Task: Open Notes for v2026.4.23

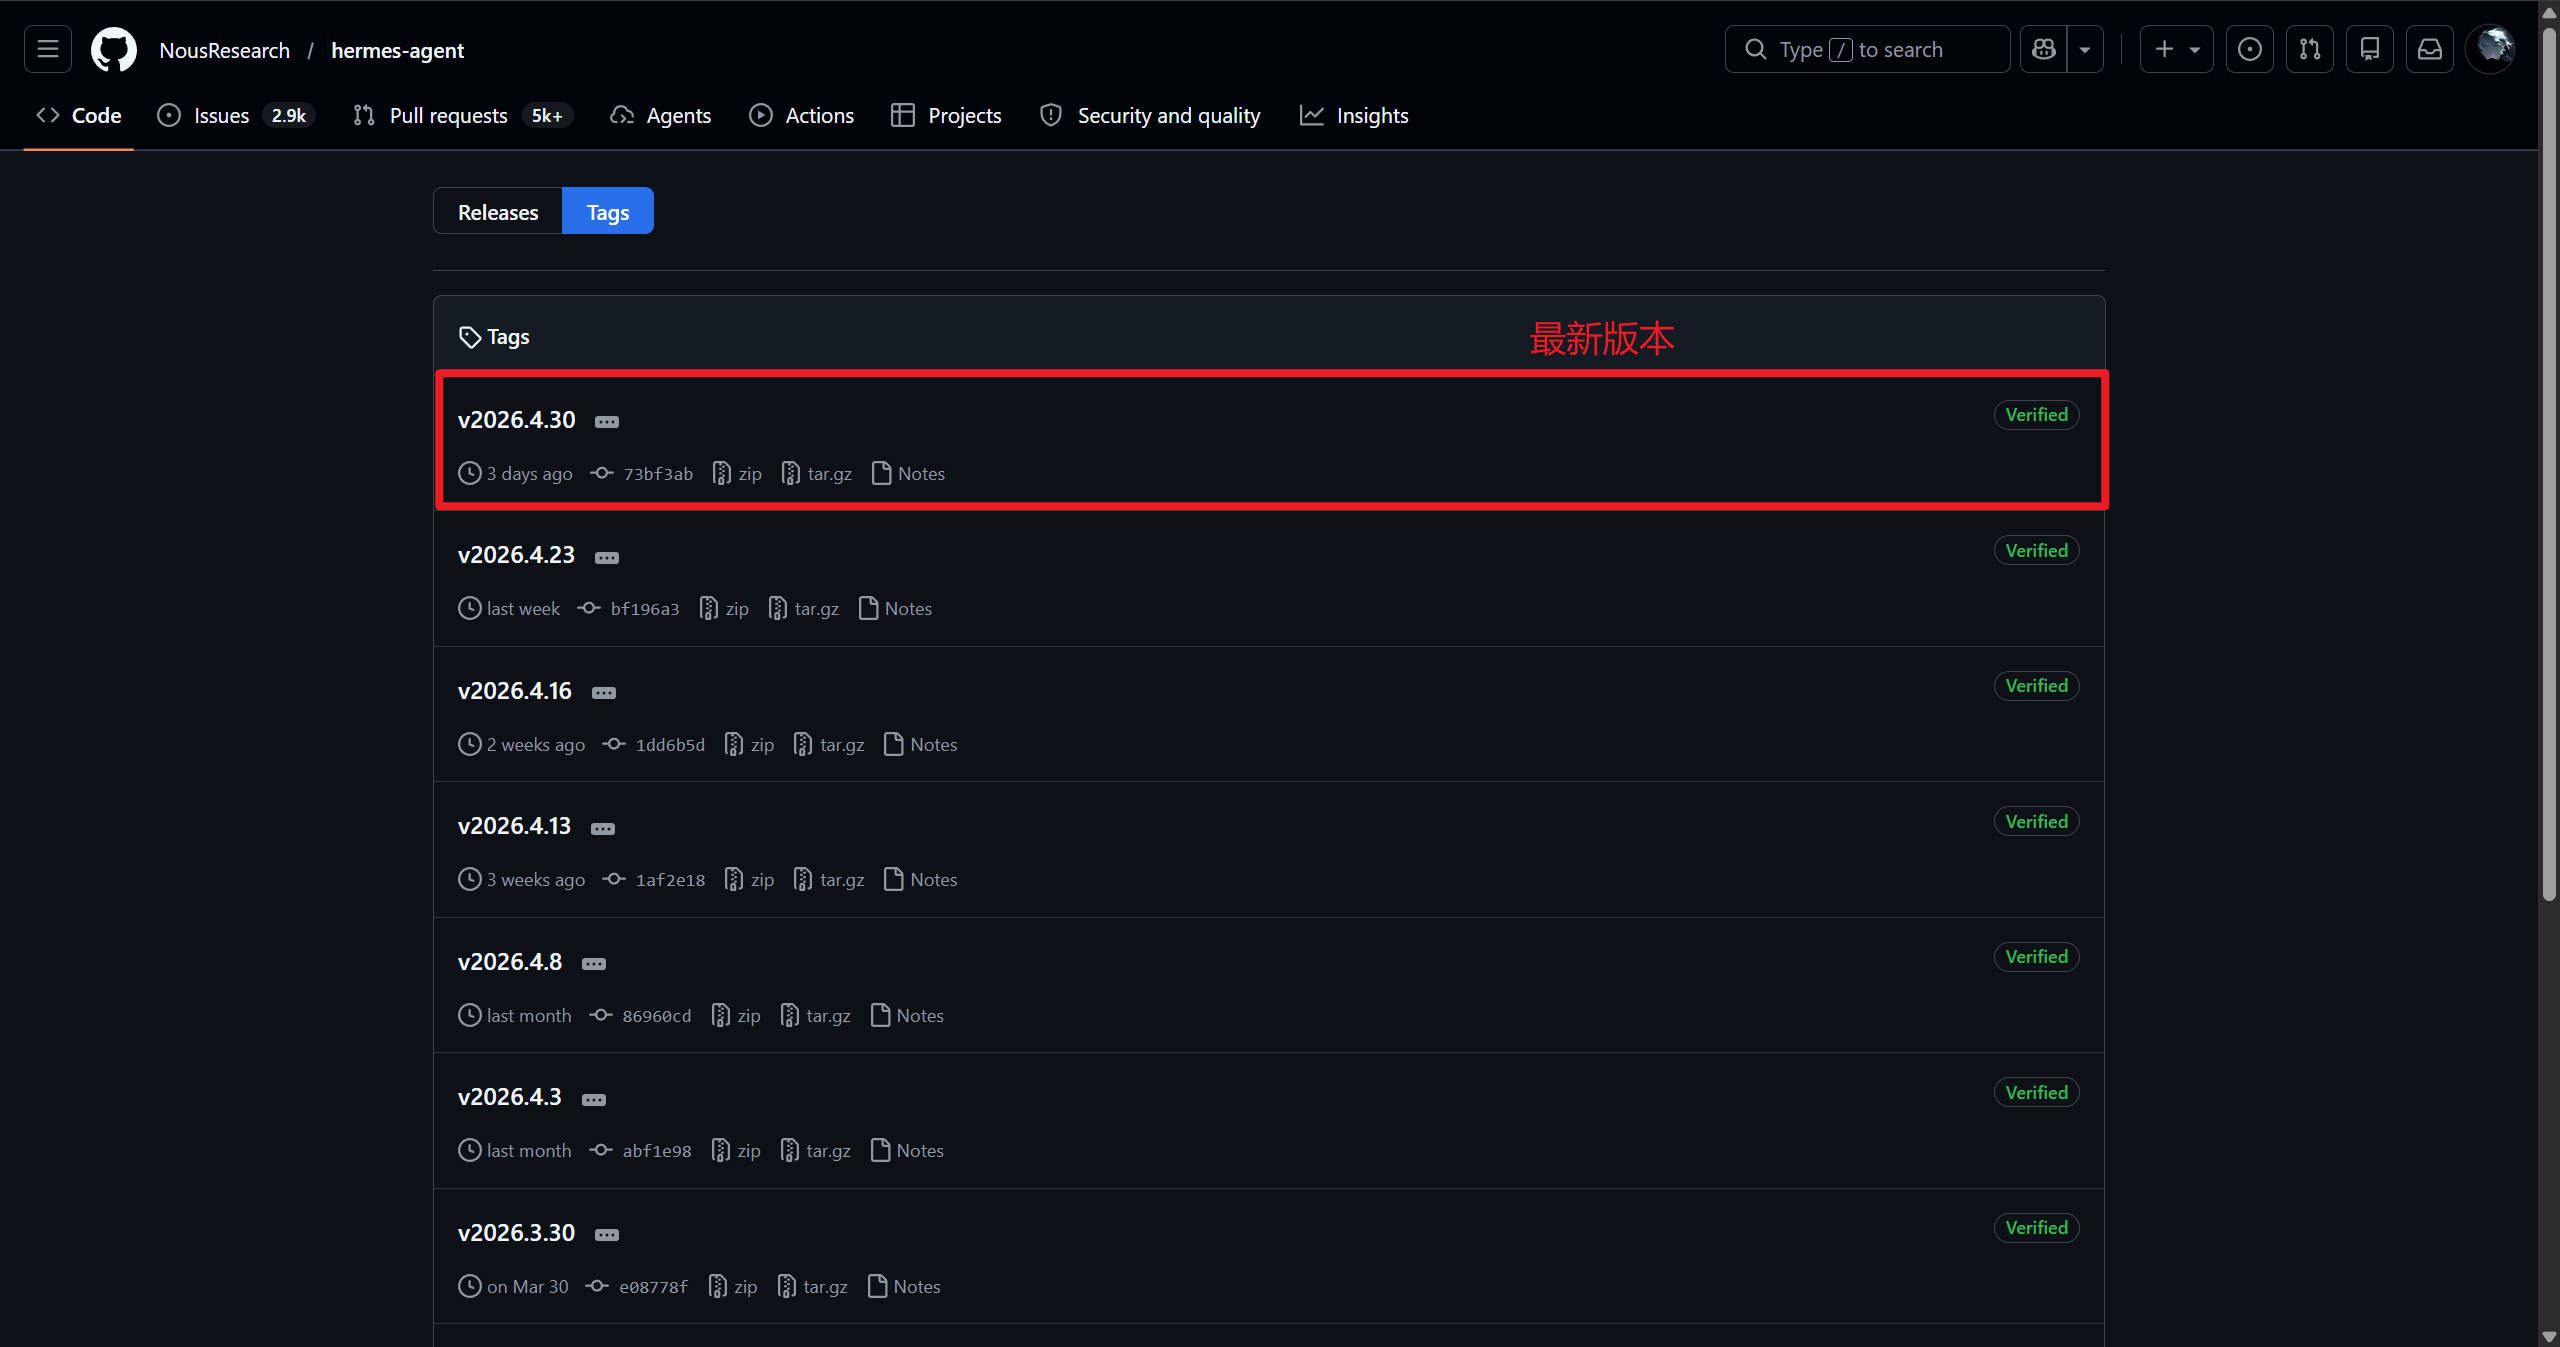Action: (x=895, y=609)
